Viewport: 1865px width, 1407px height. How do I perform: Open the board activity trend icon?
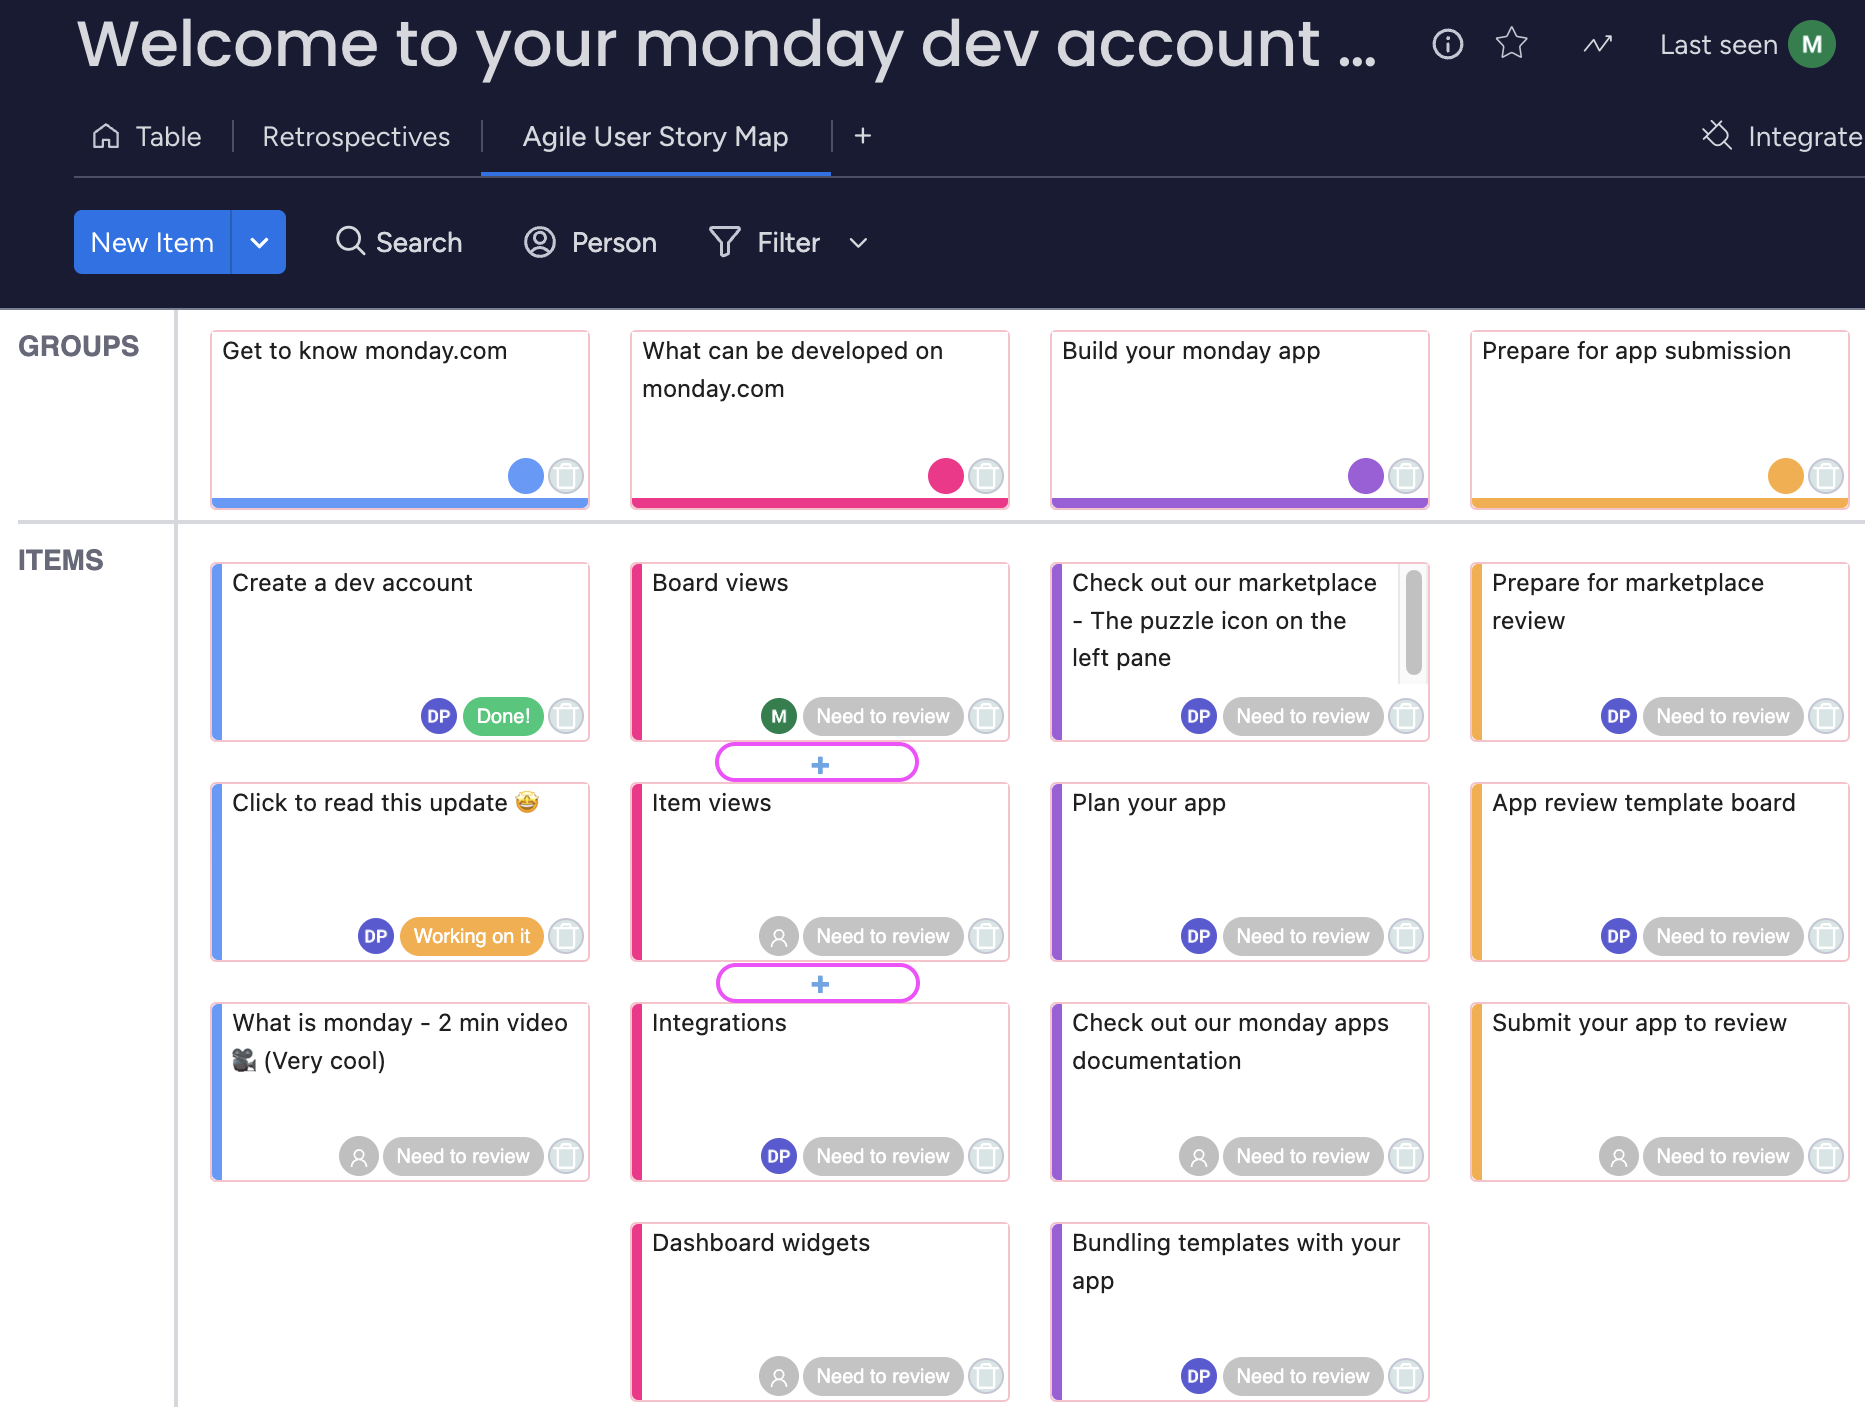(x=1597, y=44)
